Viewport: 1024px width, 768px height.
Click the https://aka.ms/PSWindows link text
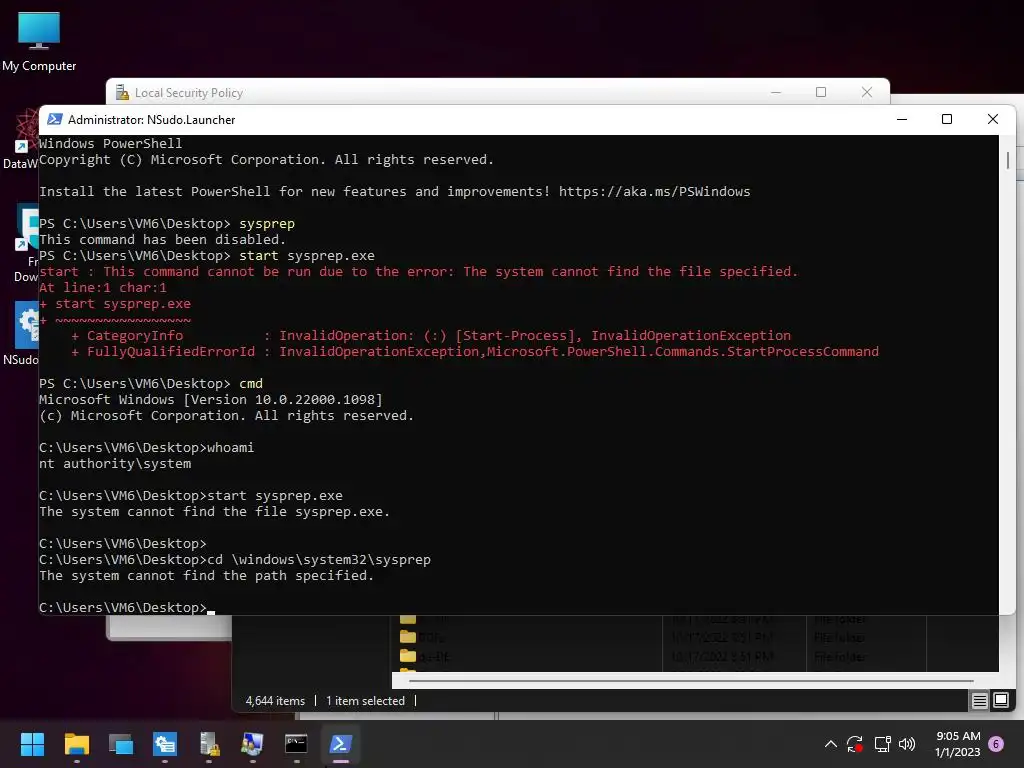point(654,191)
